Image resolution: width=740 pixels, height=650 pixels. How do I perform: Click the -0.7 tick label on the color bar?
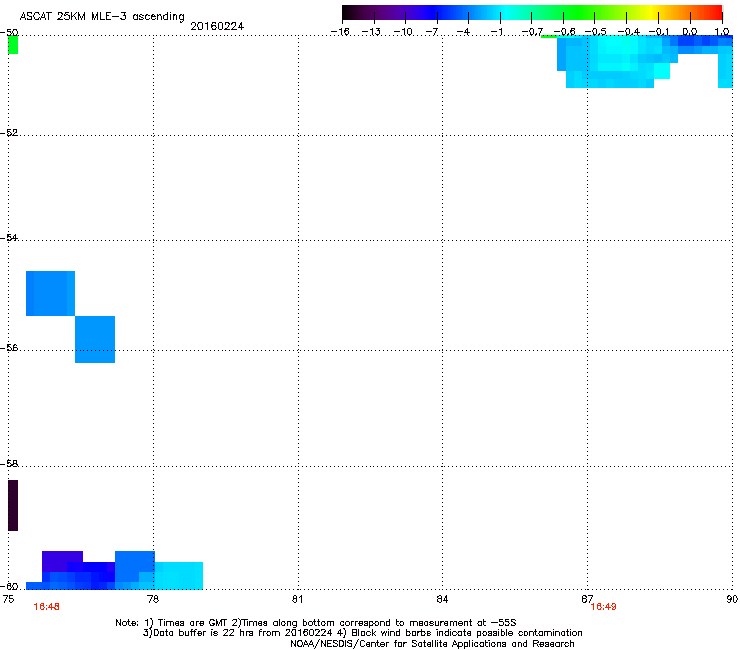pos(532,32)
